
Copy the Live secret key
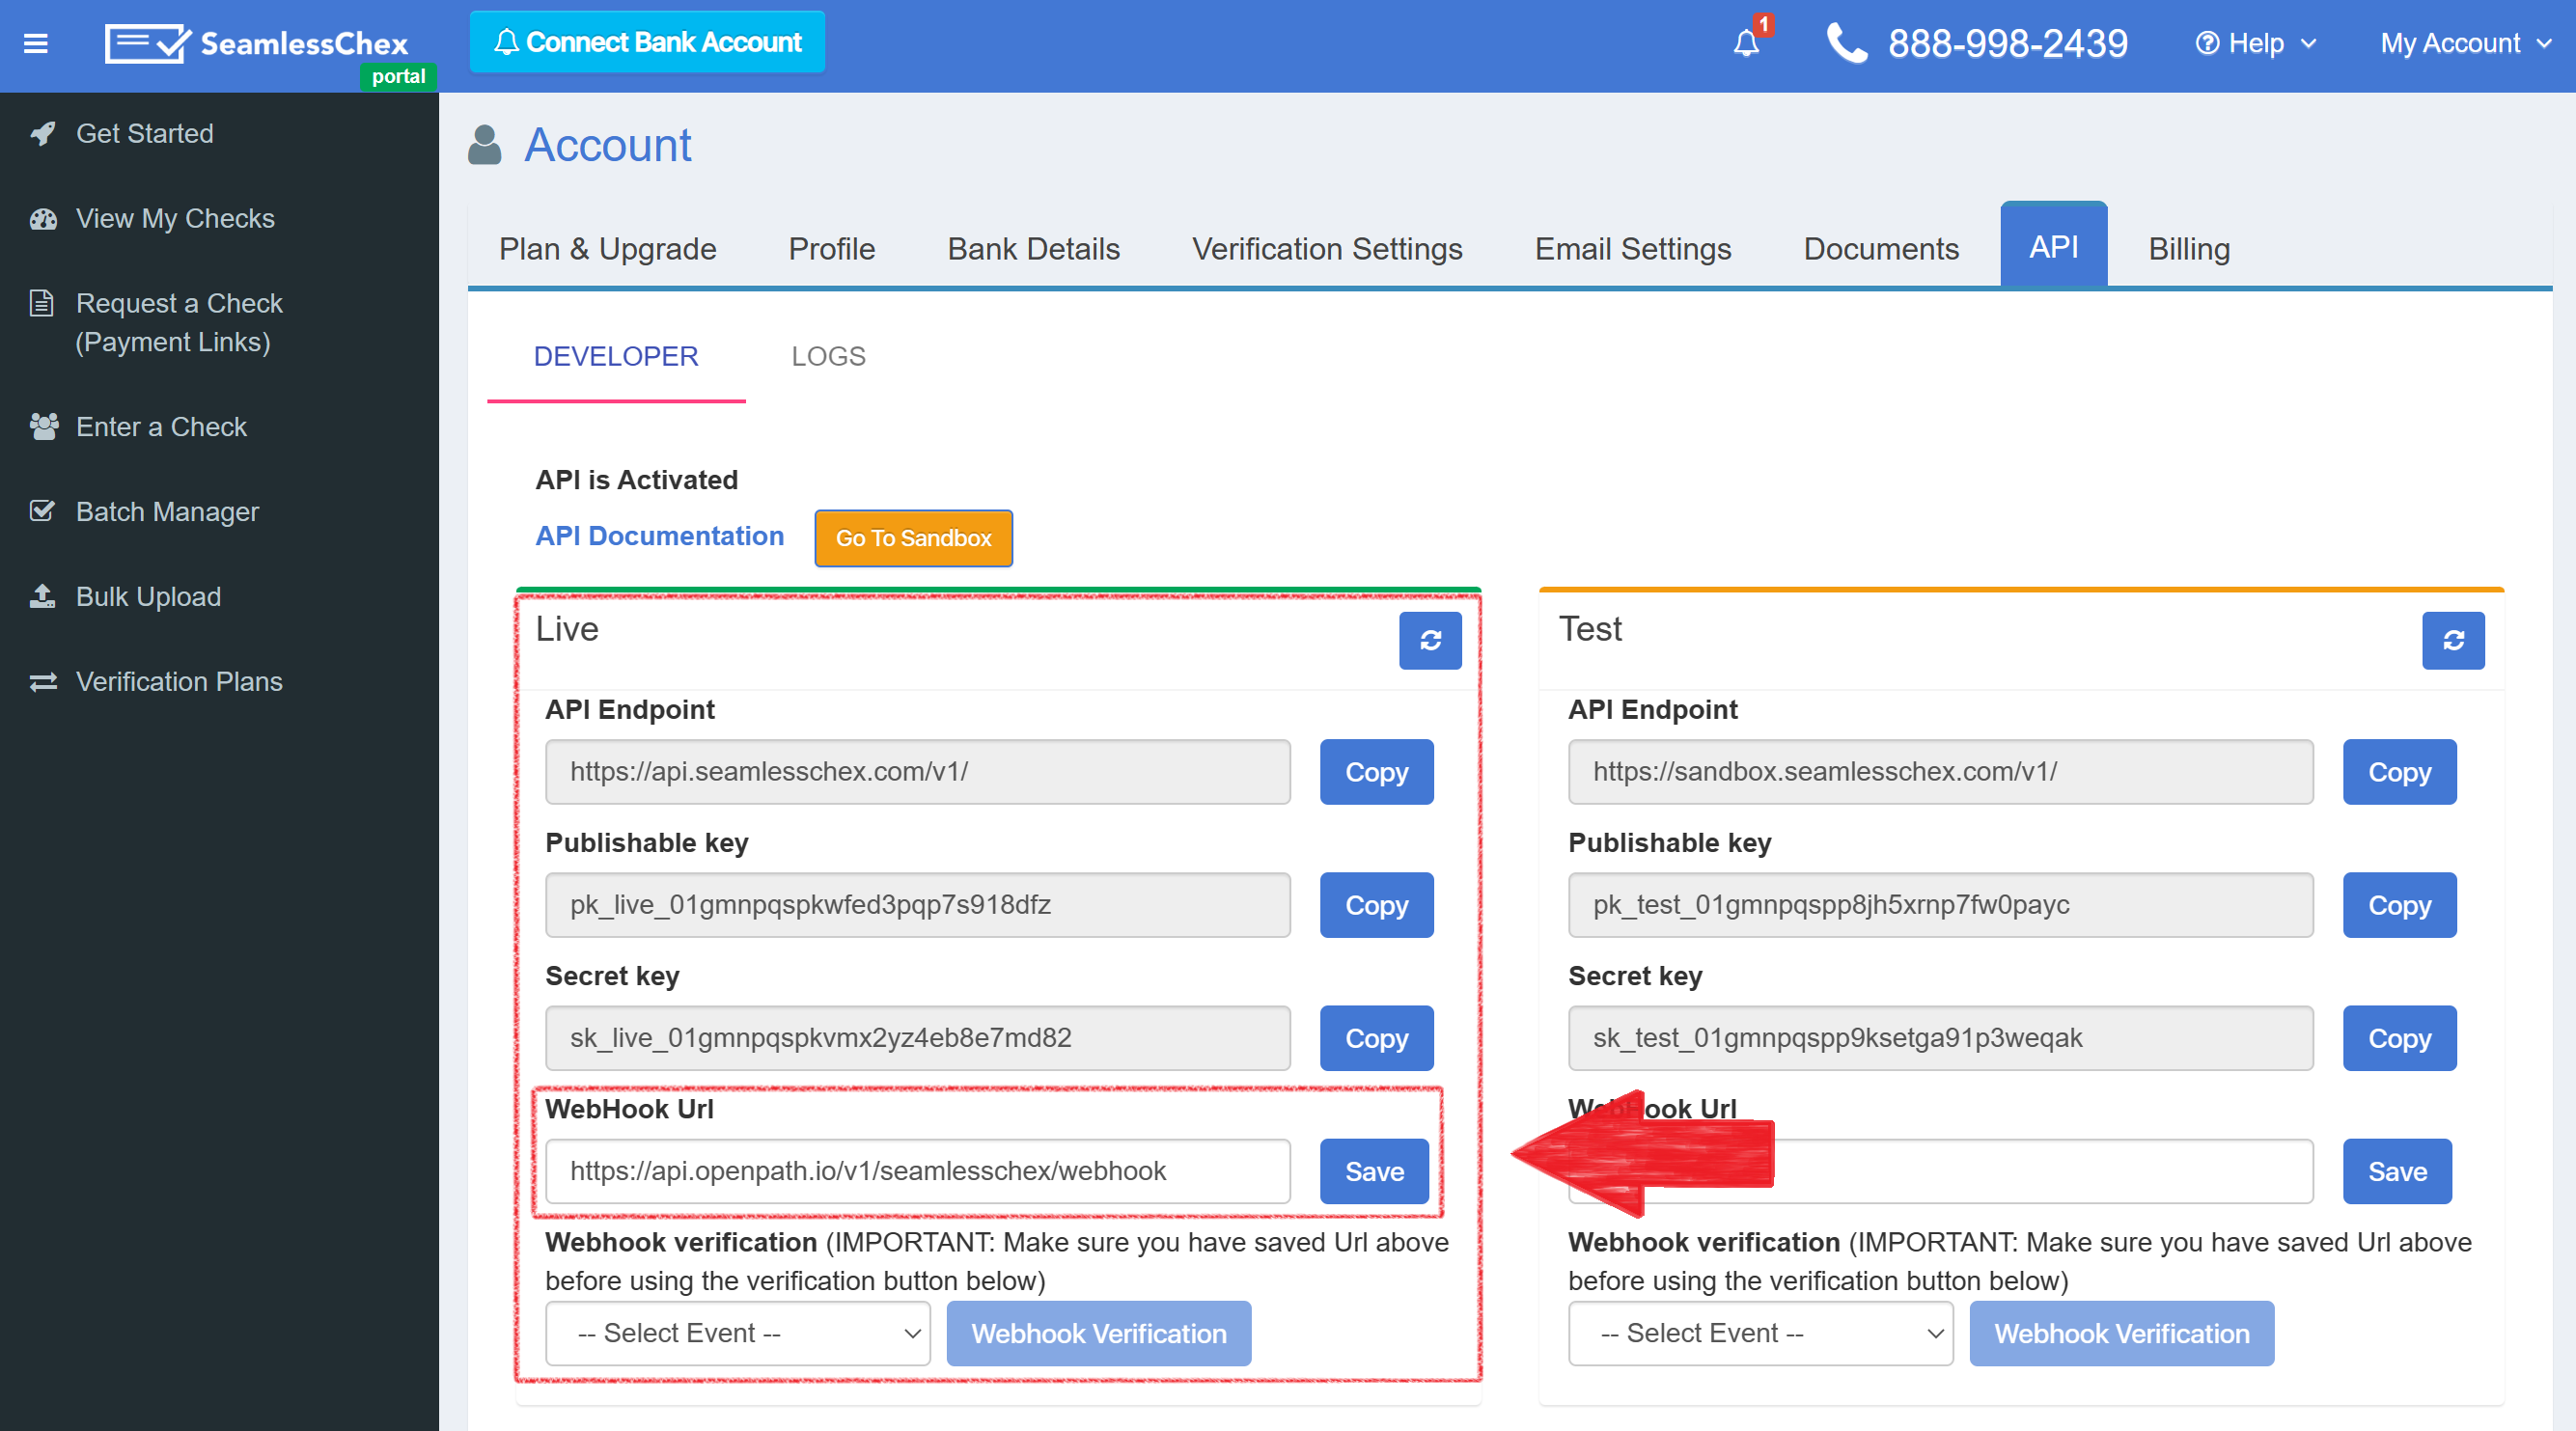click(1375, 1038)
